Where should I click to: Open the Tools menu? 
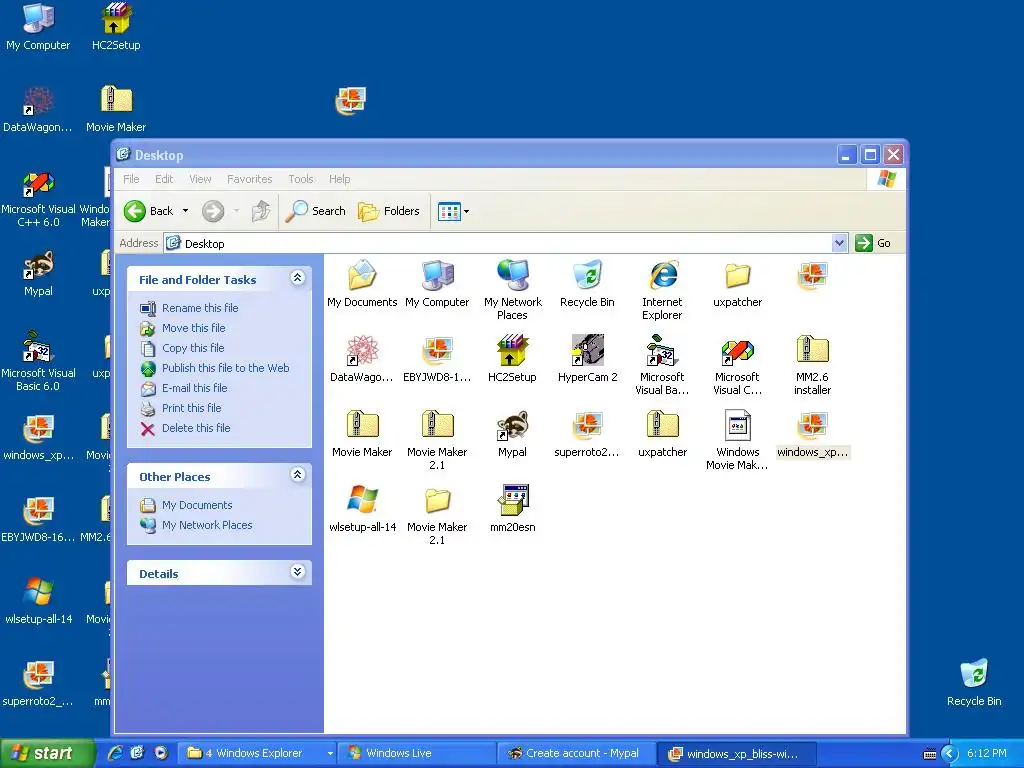(x=300, y=179)
